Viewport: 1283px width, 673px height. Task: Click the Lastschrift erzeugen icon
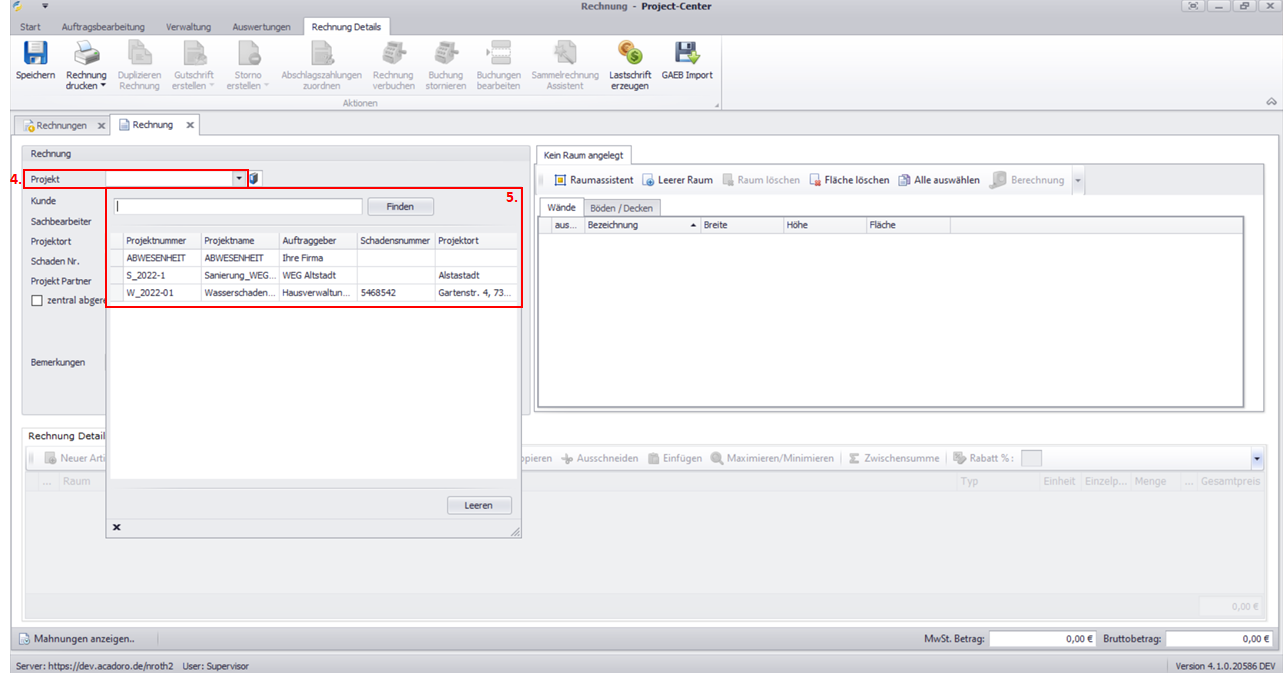630,55
